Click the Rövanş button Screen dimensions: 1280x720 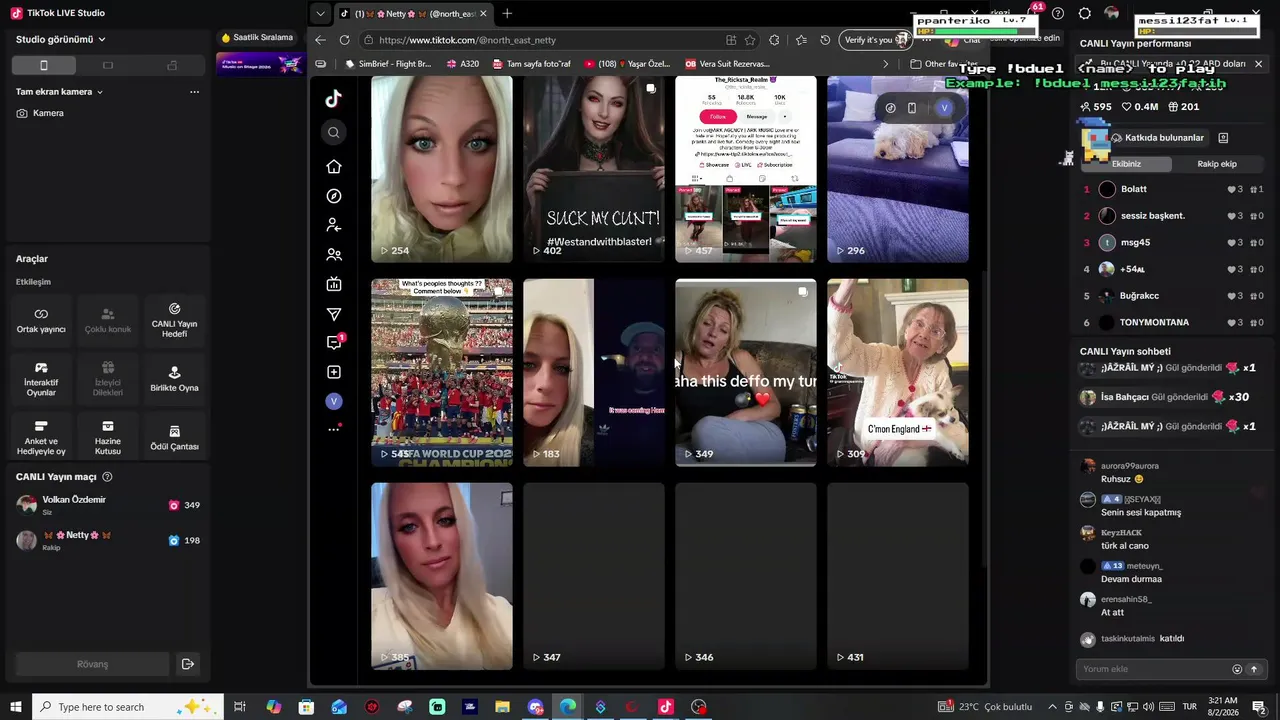[92, 664]
